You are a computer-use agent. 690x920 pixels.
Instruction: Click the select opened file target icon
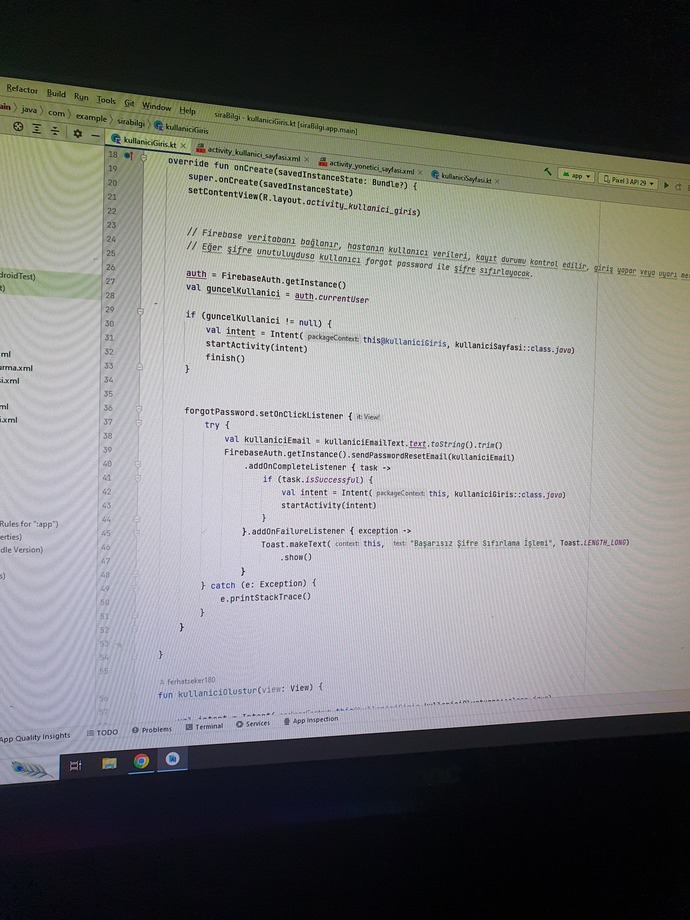coord(18,126)
